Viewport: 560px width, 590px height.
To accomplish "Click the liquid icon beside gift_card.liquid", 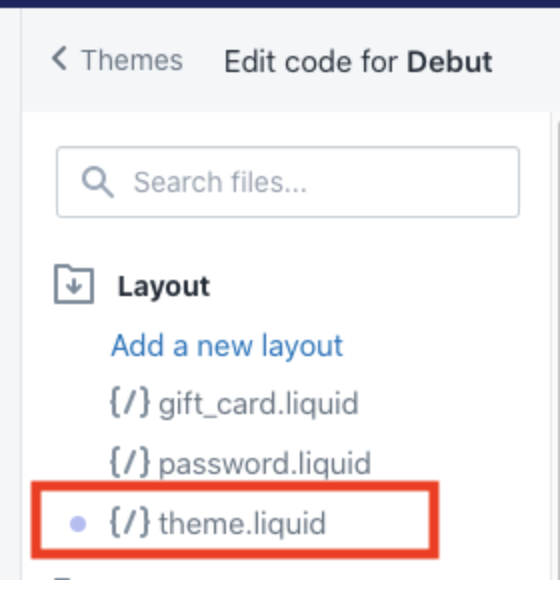I will coord(130,402).
